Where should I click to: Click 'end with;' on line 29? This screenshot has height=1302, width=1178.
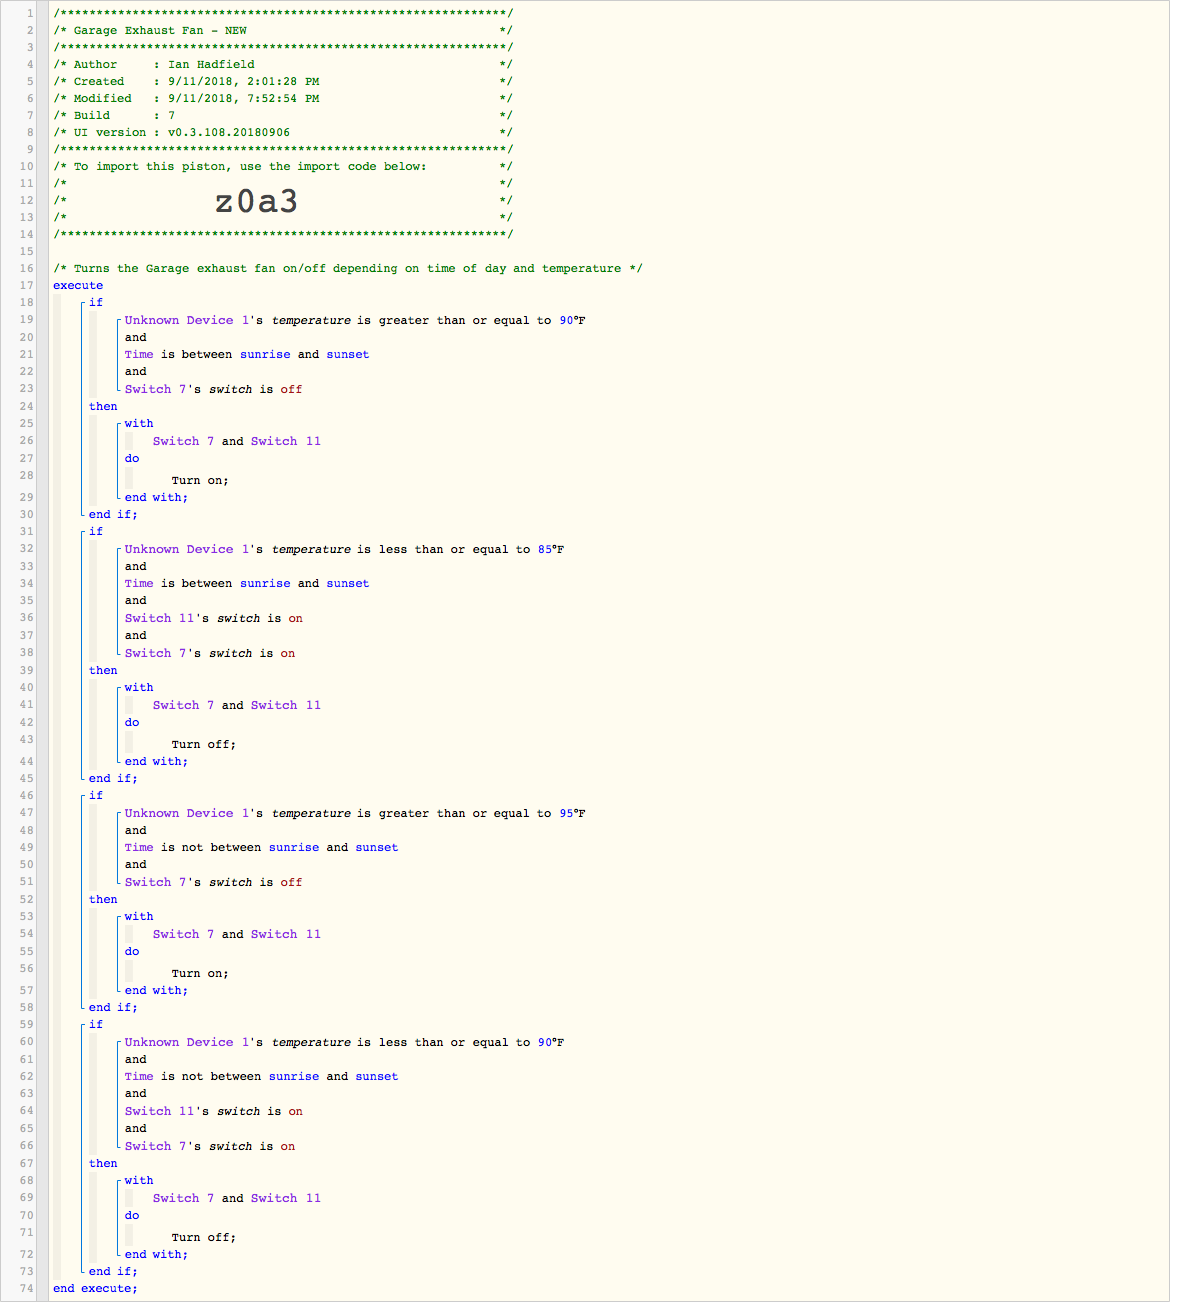[x=156, y=497]
